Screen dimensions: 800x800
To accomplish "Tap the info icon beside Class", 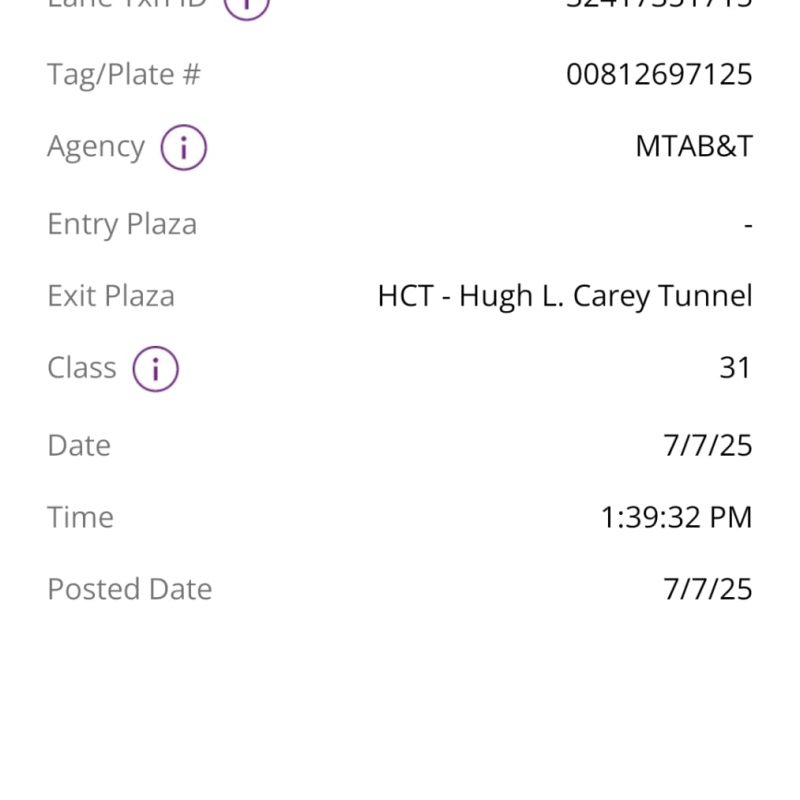I will click(155, 368).
